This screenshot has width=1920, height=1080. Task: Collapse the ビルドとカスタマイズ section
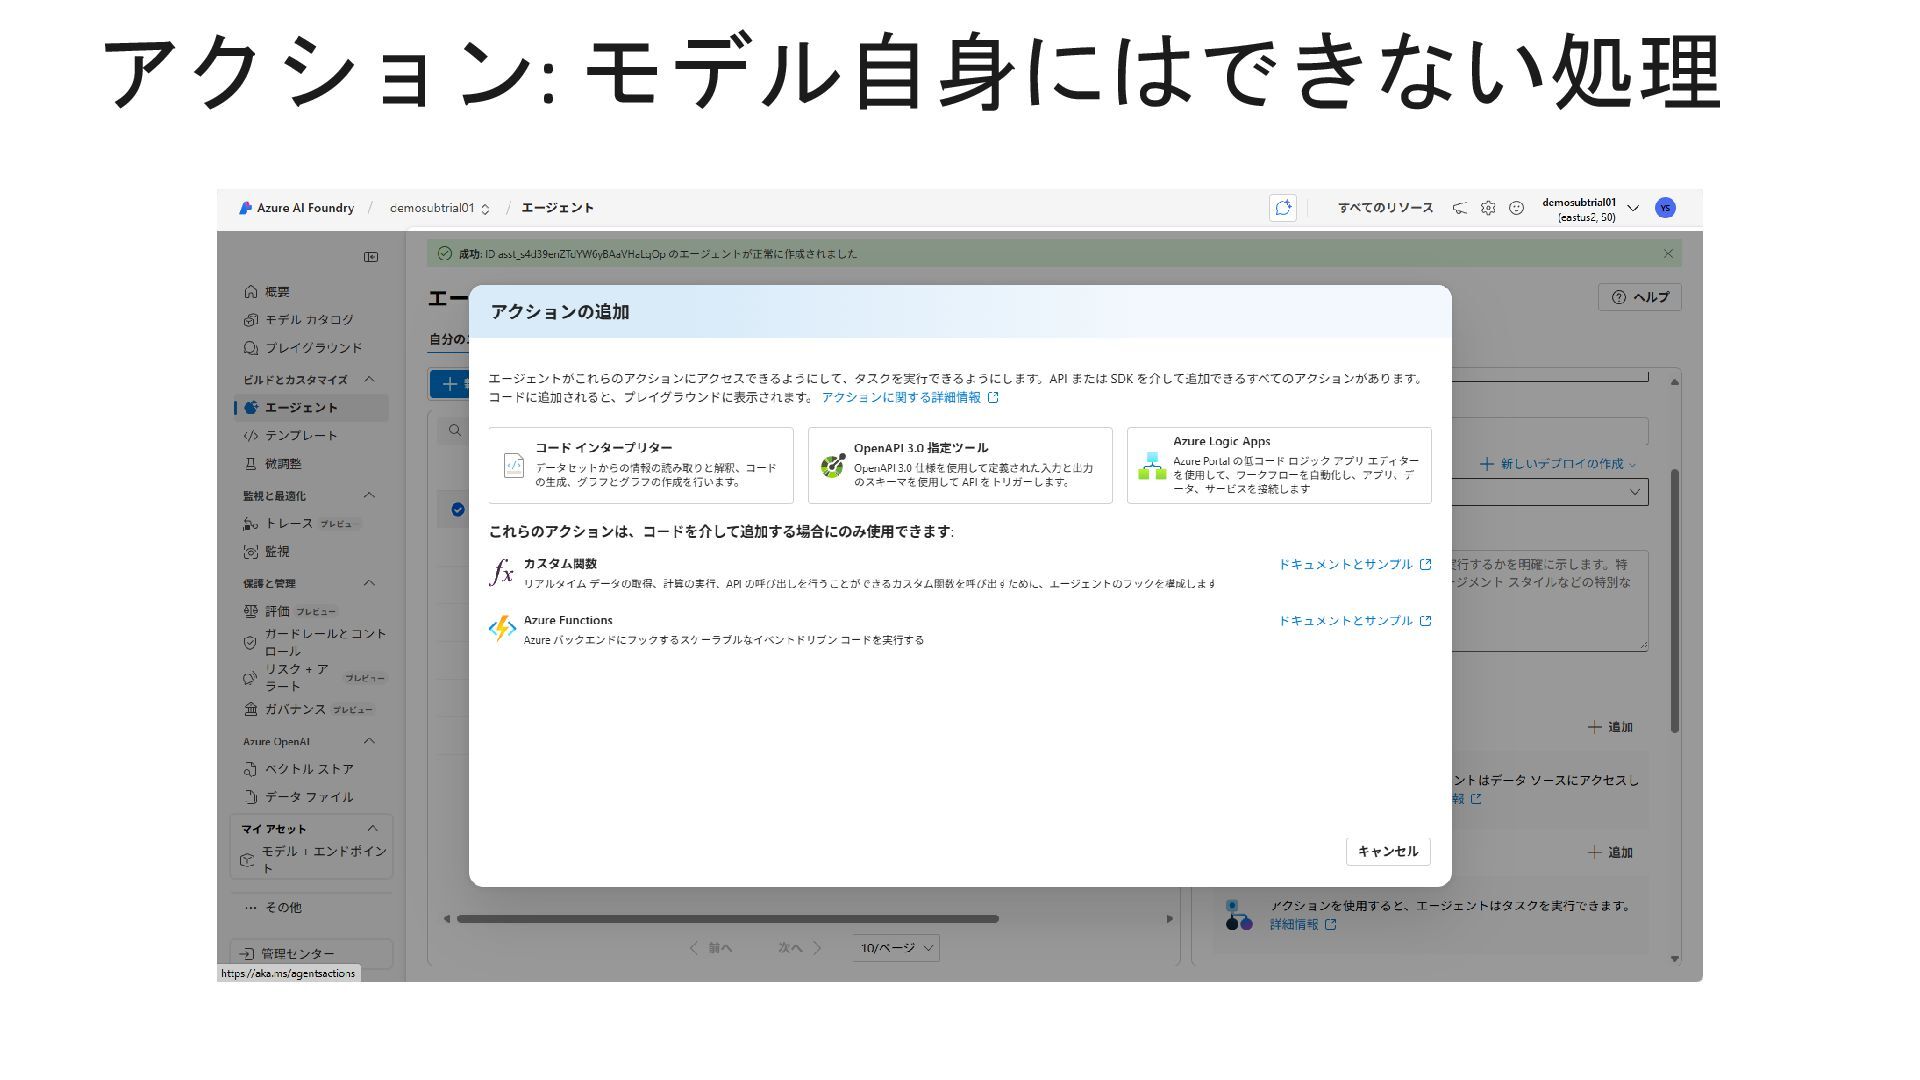pos(369,379)
